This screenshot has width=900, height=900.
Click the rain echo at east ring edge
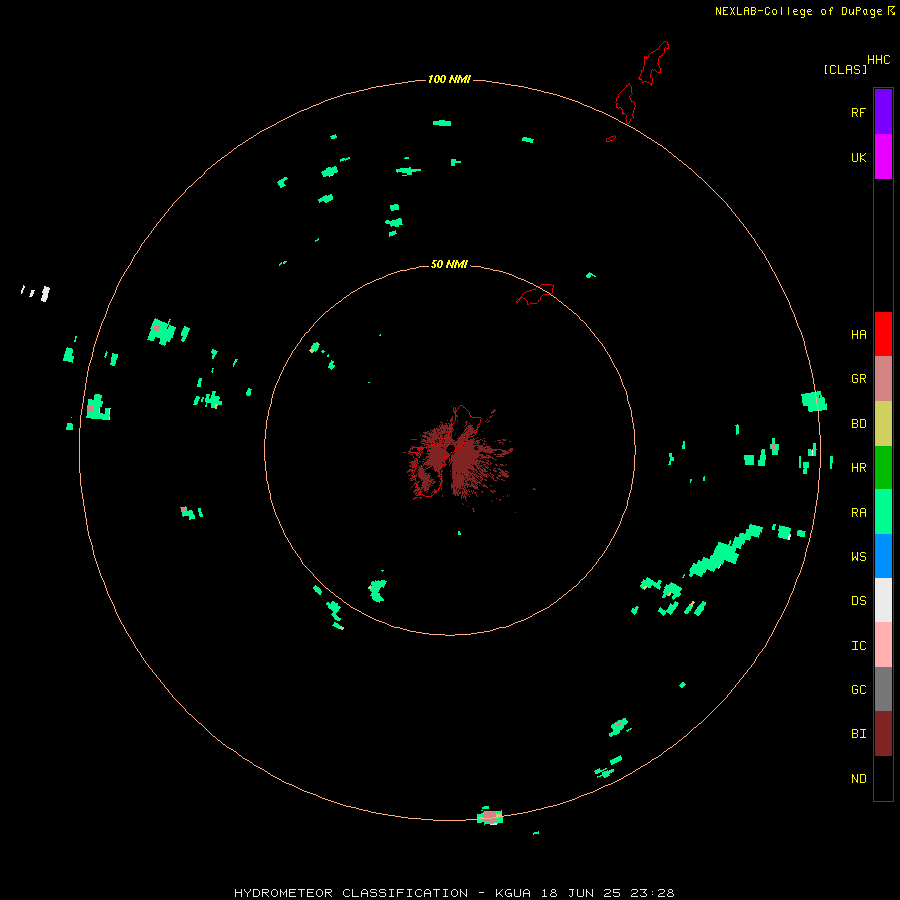coord(814,401)
